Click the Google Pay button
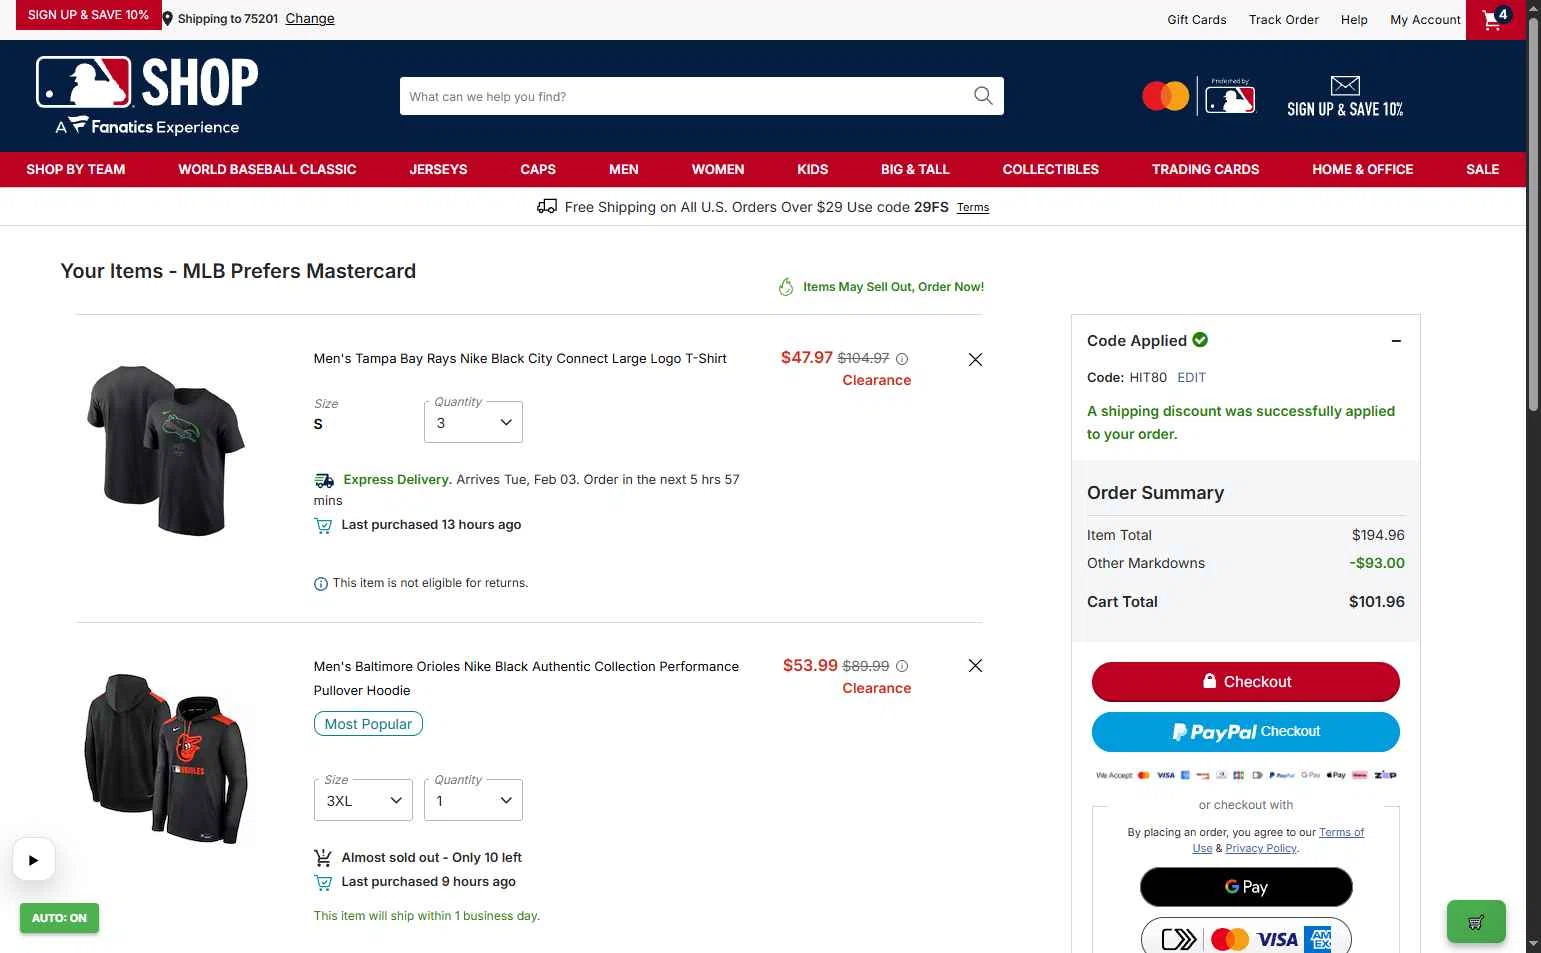The width and height of the screenshot is (1541, 953). pos(1246,887)
